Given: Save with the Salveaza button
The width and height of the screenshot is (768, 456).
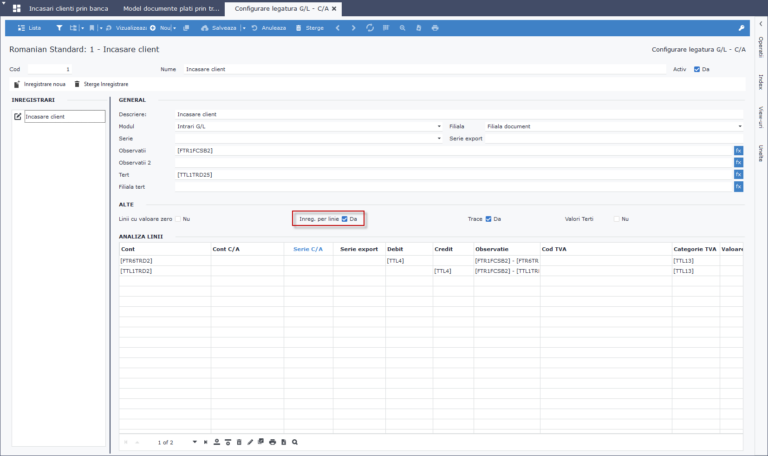Looking at the screenshot, I should 218,28.
